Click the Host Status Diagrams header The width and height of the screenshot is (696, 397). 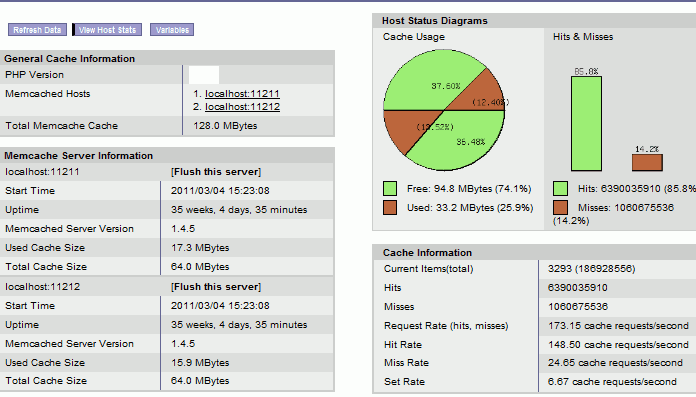(435, 21)
